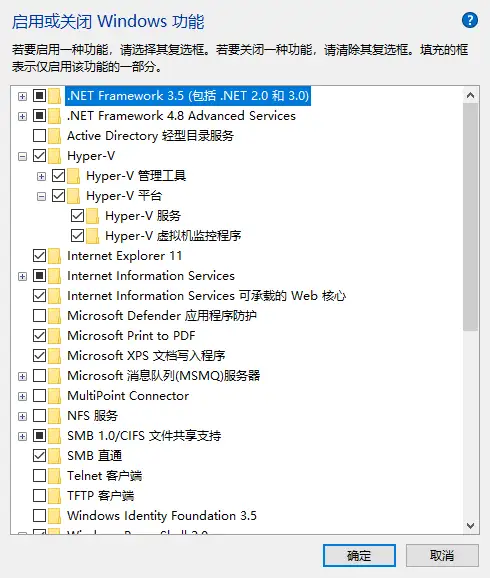Enable the TFTP 客户端 checkbox
490x578 pixels.
coord(39,495)
